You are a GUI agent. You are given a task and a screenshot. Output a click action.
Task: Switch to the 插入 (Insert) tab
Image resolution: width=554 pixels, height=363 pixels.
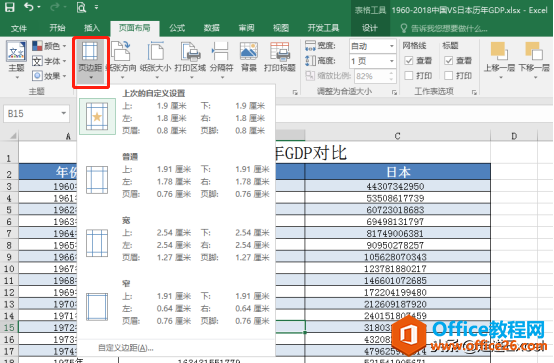92,28
